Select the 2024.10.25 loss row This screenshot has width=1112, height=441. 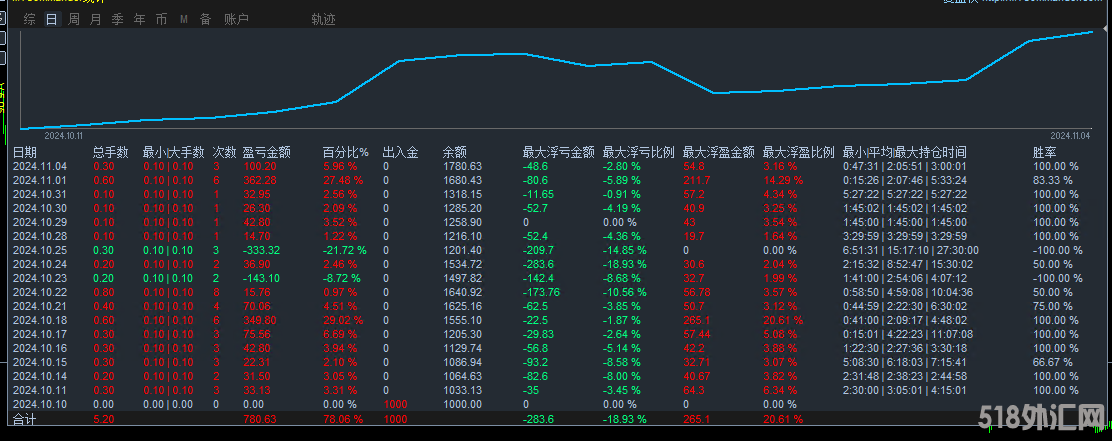pos(40,249)
